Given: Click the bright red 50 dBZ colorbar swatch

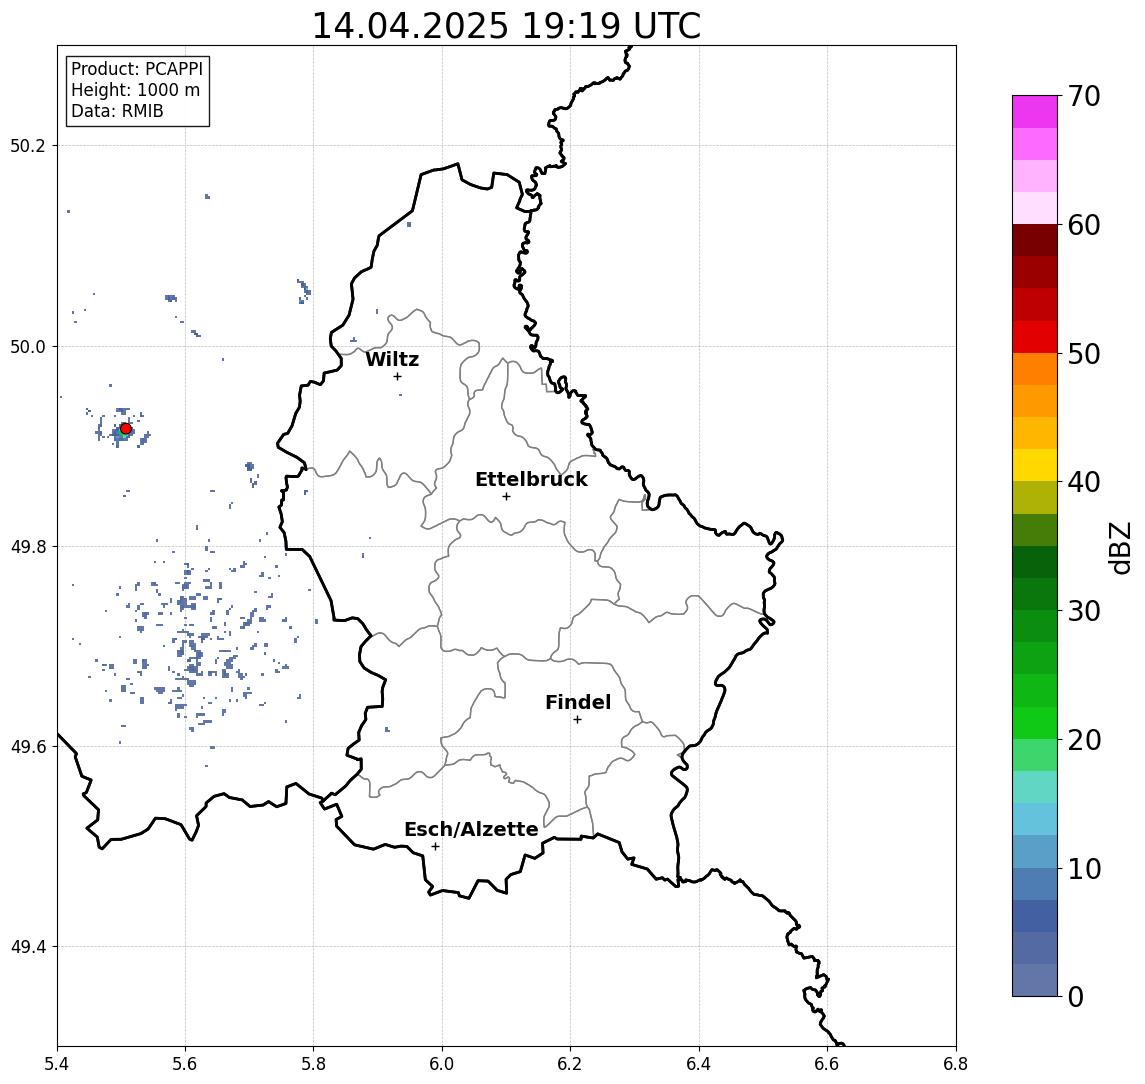Looking at the screenshot, I should [x=1035, y=337].
